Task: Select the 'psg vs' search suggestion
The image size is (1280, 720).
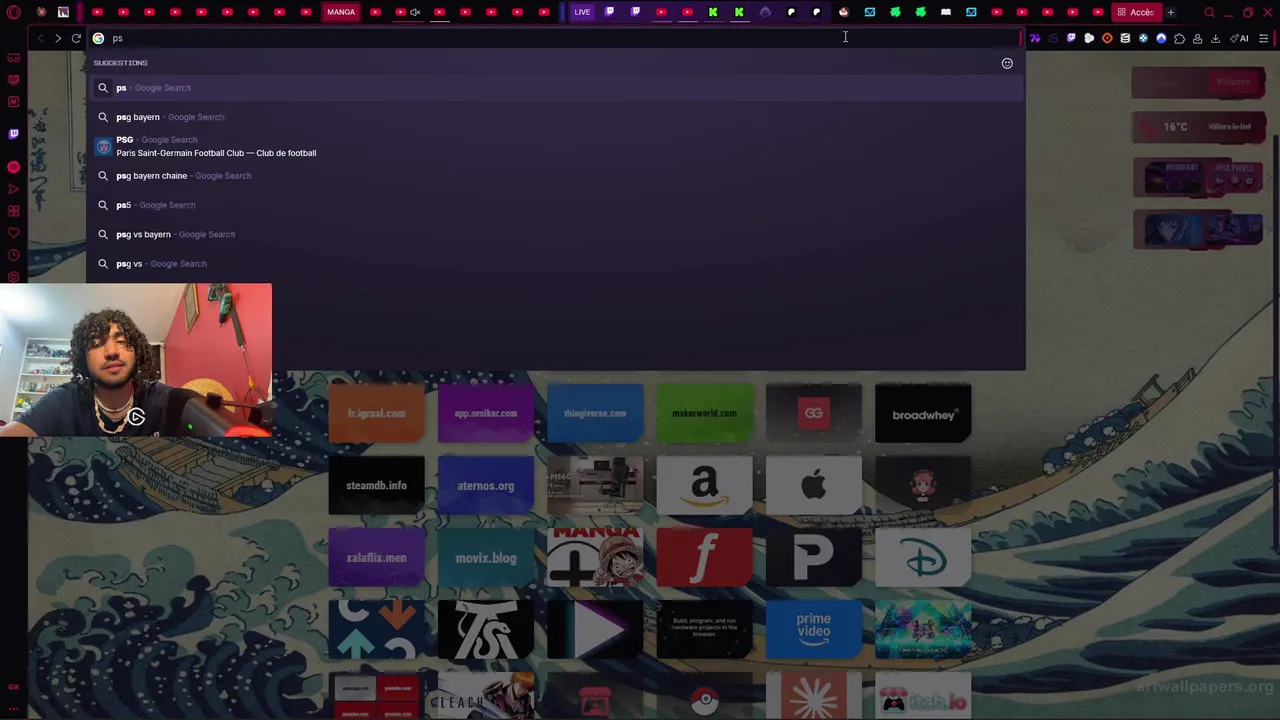Action: click(x=555, y=264)
